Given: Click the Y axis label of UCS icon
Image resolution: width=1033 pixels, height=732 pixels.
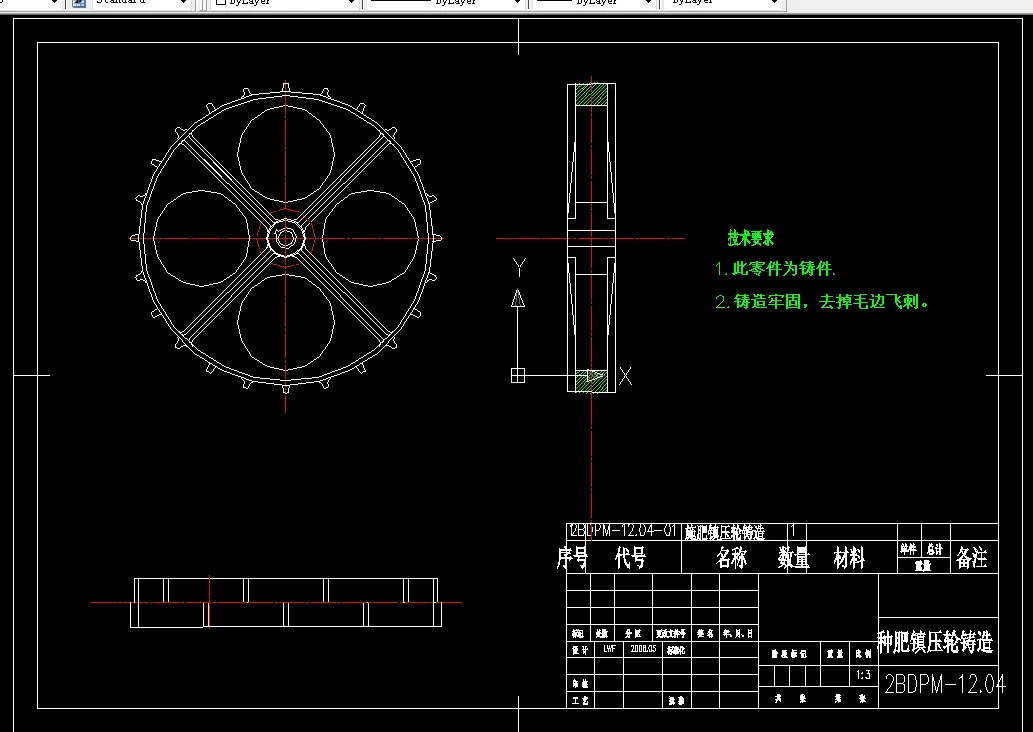Looking at the screenshot, I should pos(519,267).
